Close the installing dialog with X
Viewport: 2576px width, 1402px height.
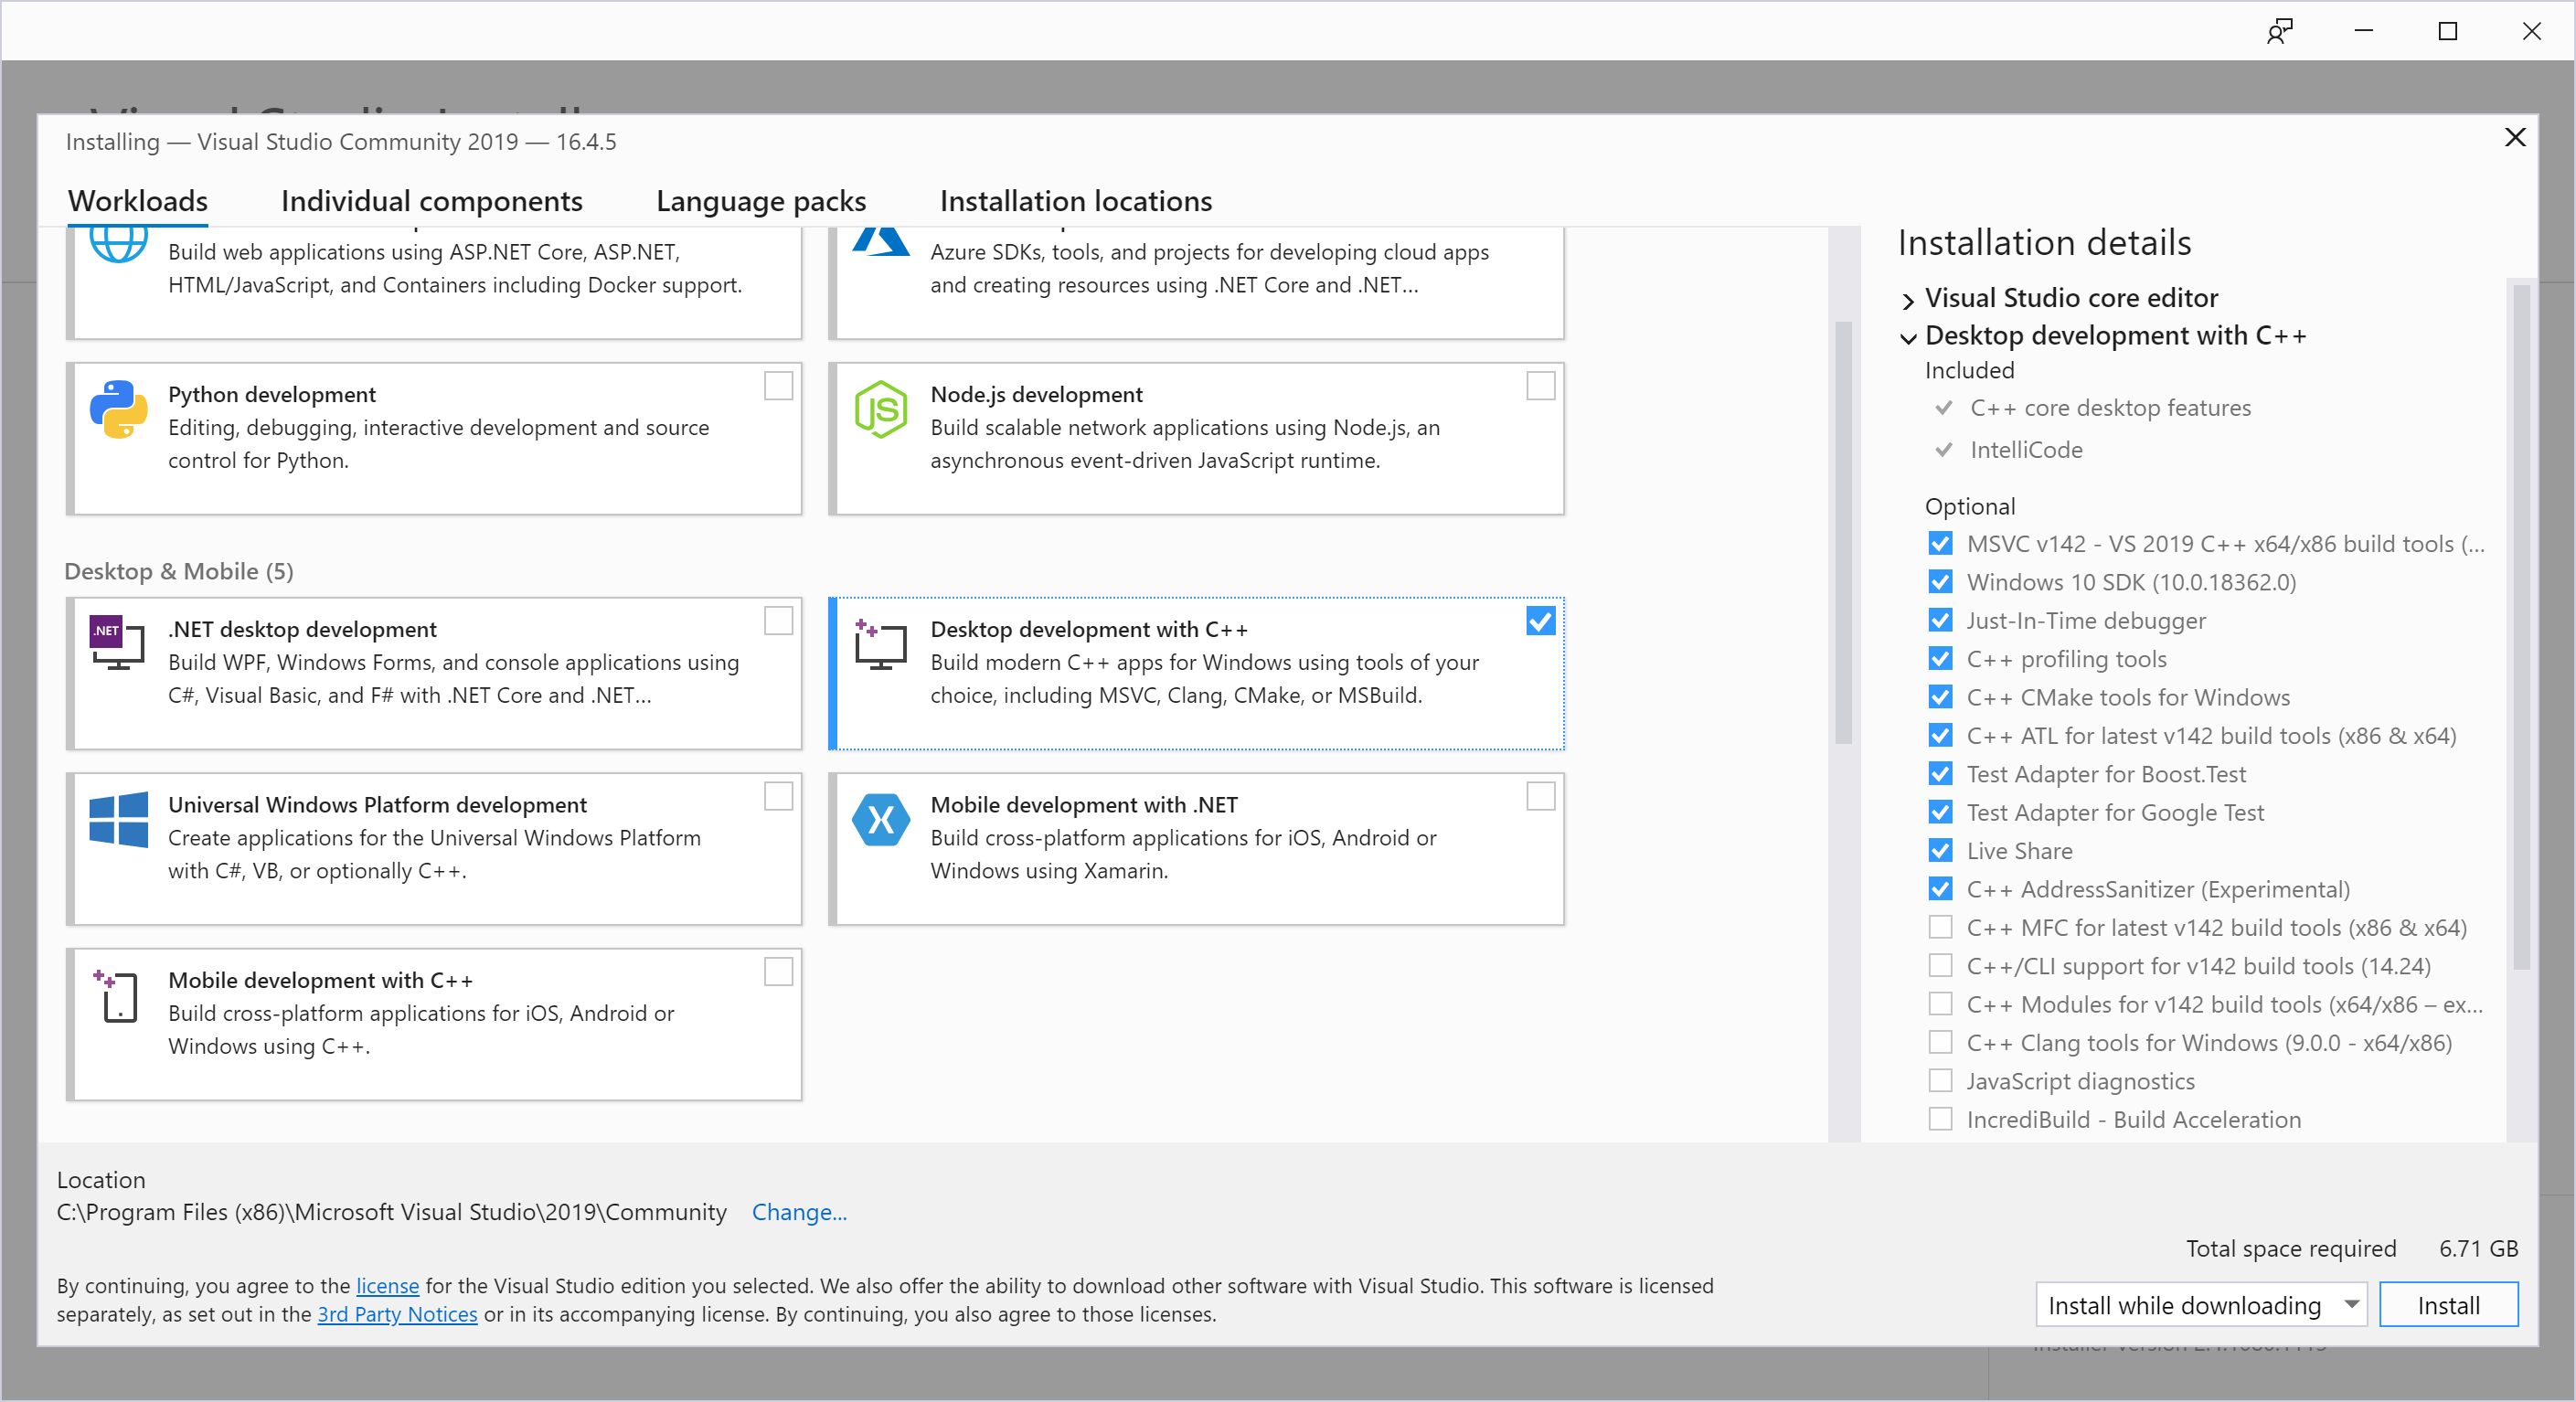2514,137
